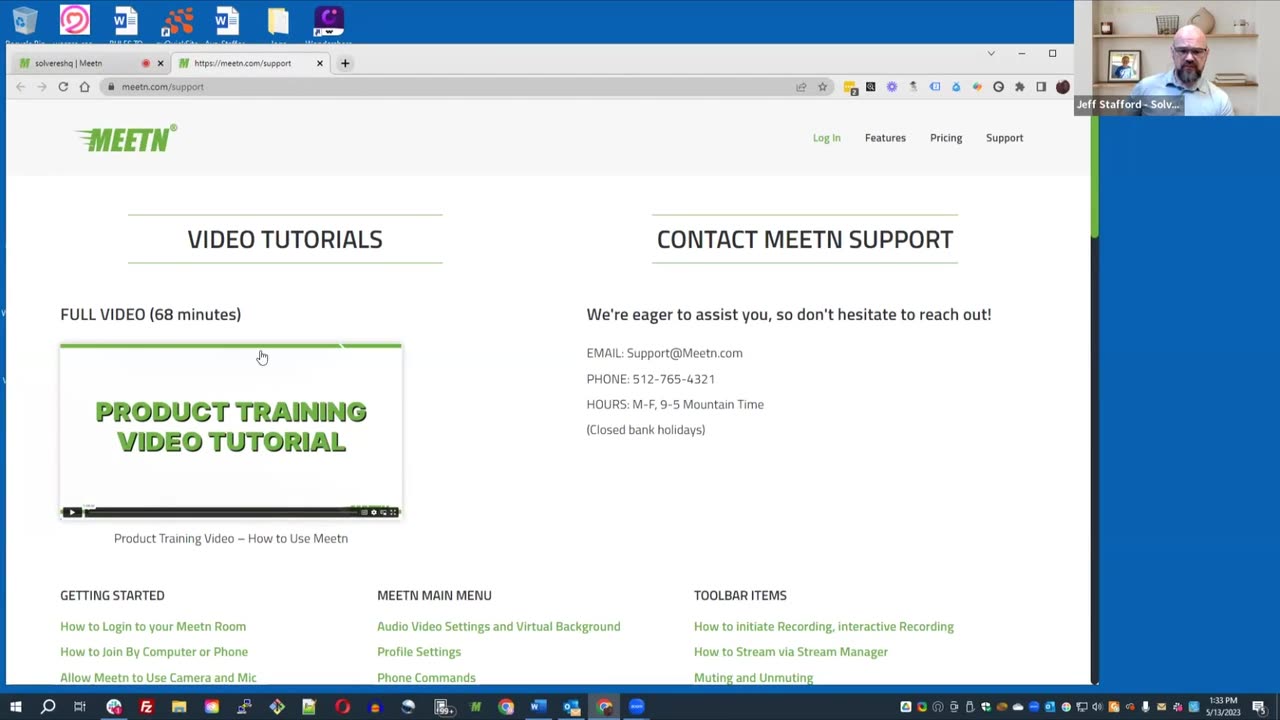Reload the Meetn support page
The height and width of the screenshot is (720, 1280).
coord(63,87)
